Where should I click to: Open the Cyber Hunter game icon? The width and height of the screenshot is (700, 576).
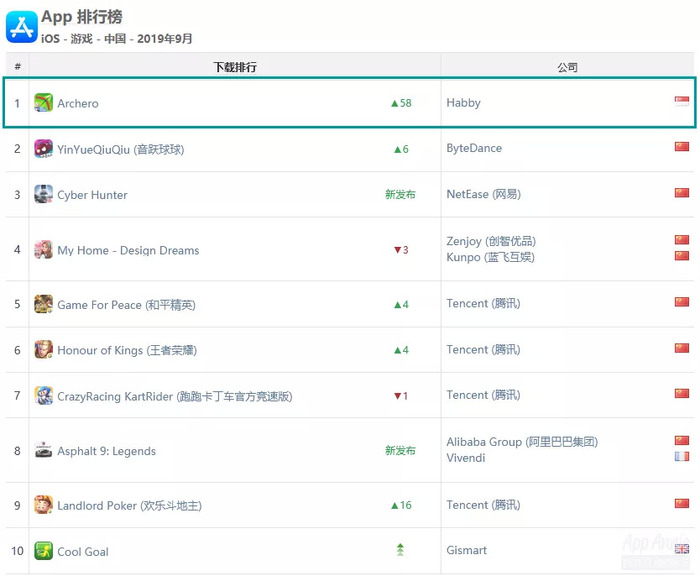(x=43, y=194)
